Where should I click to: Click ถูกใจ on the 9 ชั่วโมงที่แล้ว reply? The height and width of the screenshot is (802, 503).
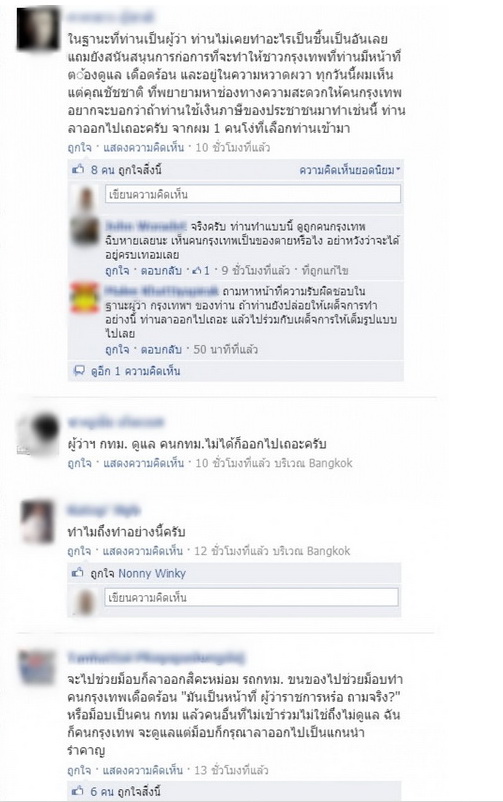point(117,270)
